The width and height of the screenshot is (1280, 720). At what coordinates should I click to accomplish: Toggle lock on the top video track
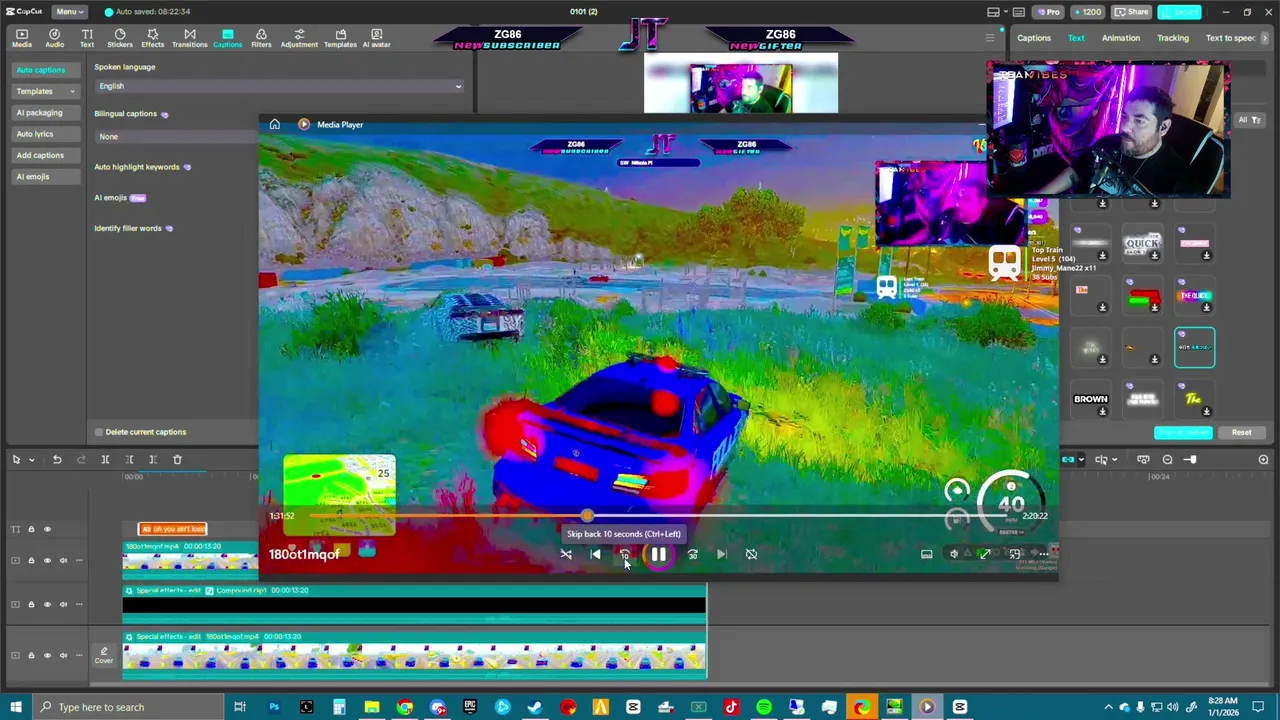click(x=31, y=561)
